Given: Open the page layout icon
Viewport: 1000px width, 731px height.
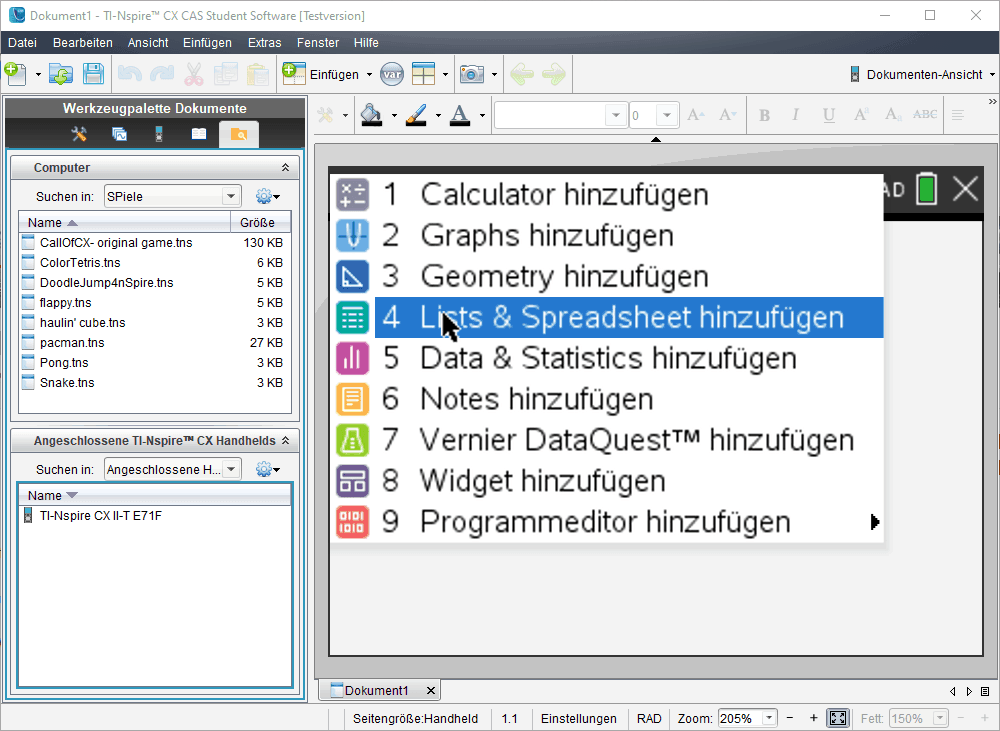Looking at the screenshot, I should coord(423,74).
